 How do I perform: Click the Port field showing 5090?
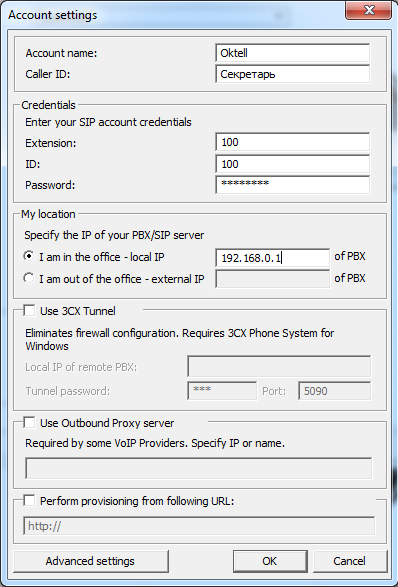pyautogui.click(x=334, y=390)
